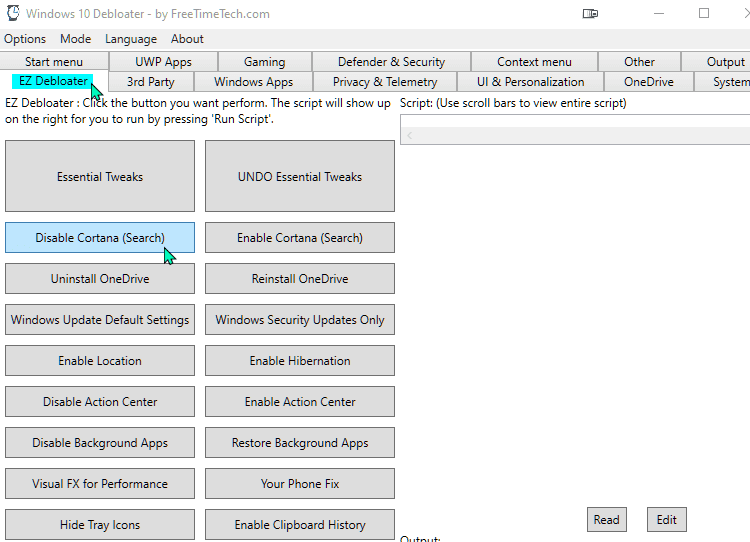Screen dimensions: 750x542
Task: Click Disable Action Center
Action: [x=100, y=401]
